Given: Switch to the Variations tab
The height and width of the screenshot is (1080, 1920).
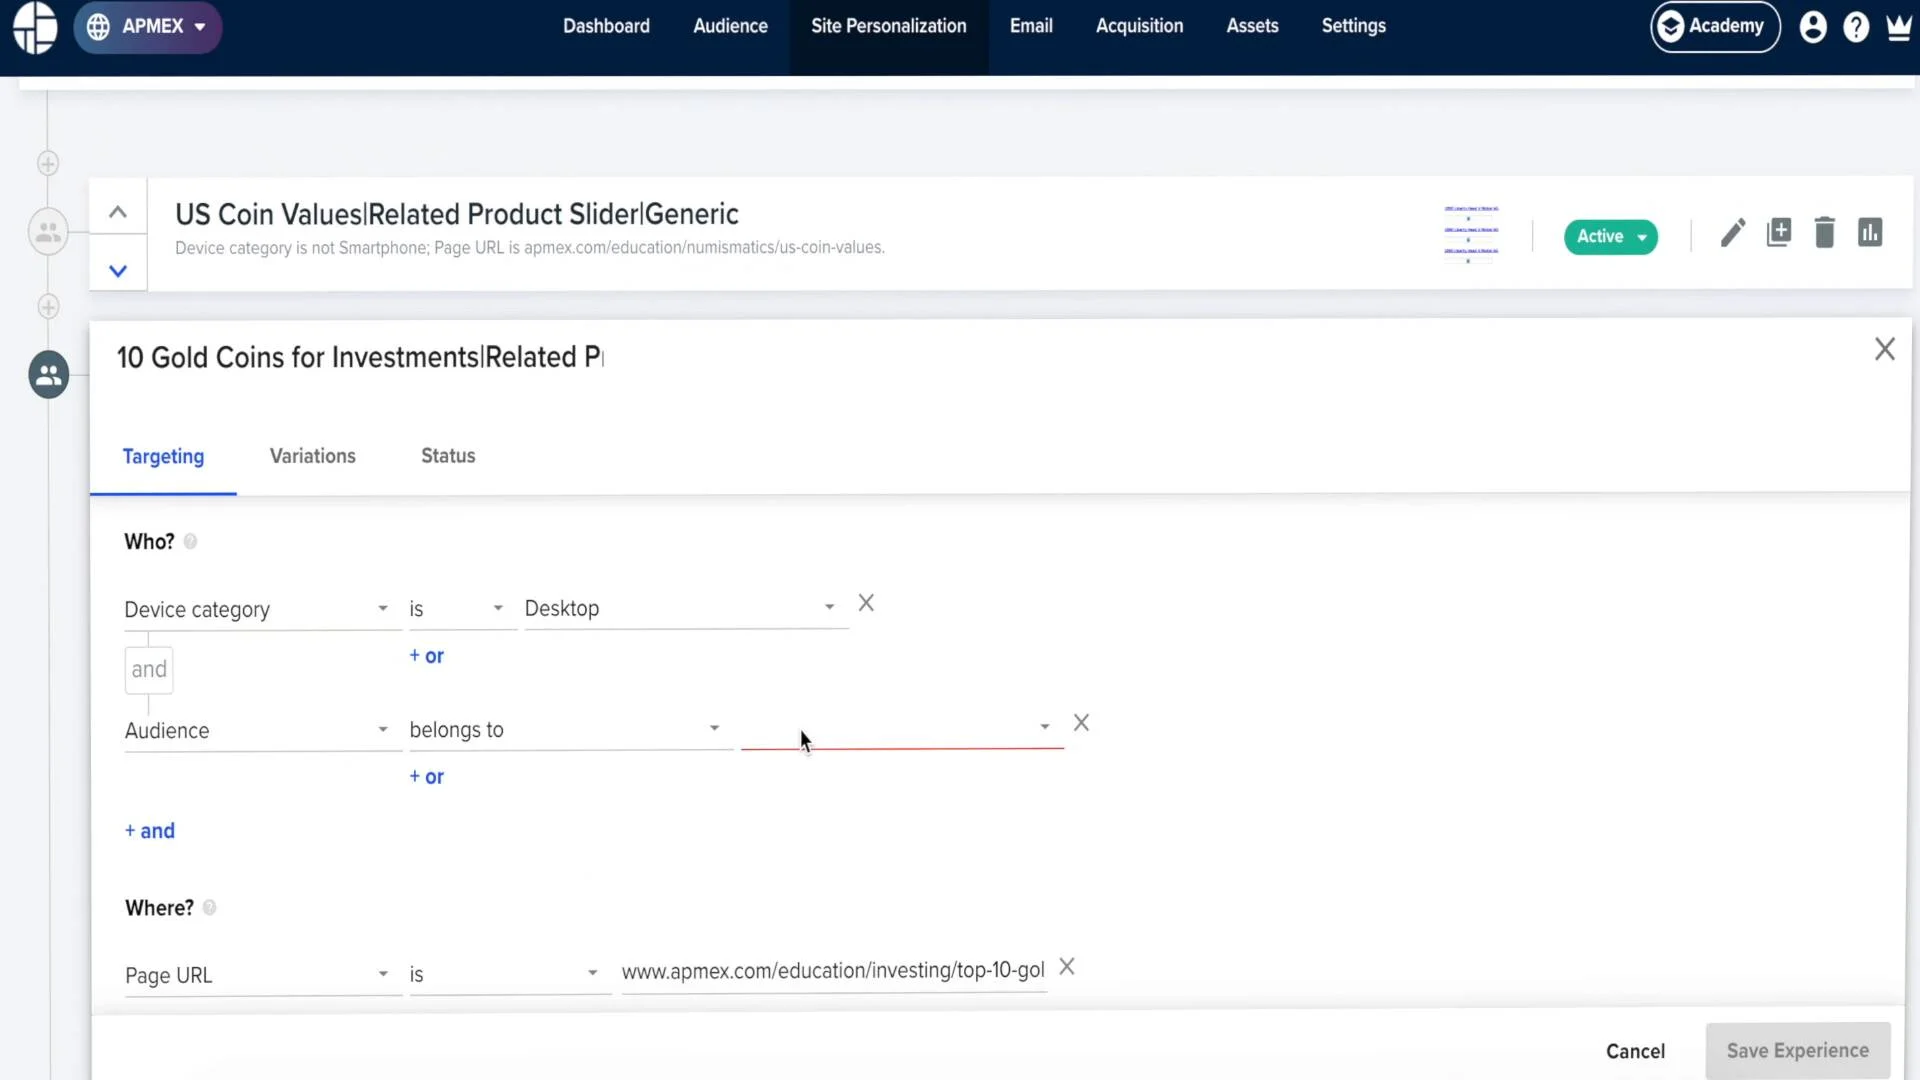Looking at the screenshot, I should coord(312,456).
